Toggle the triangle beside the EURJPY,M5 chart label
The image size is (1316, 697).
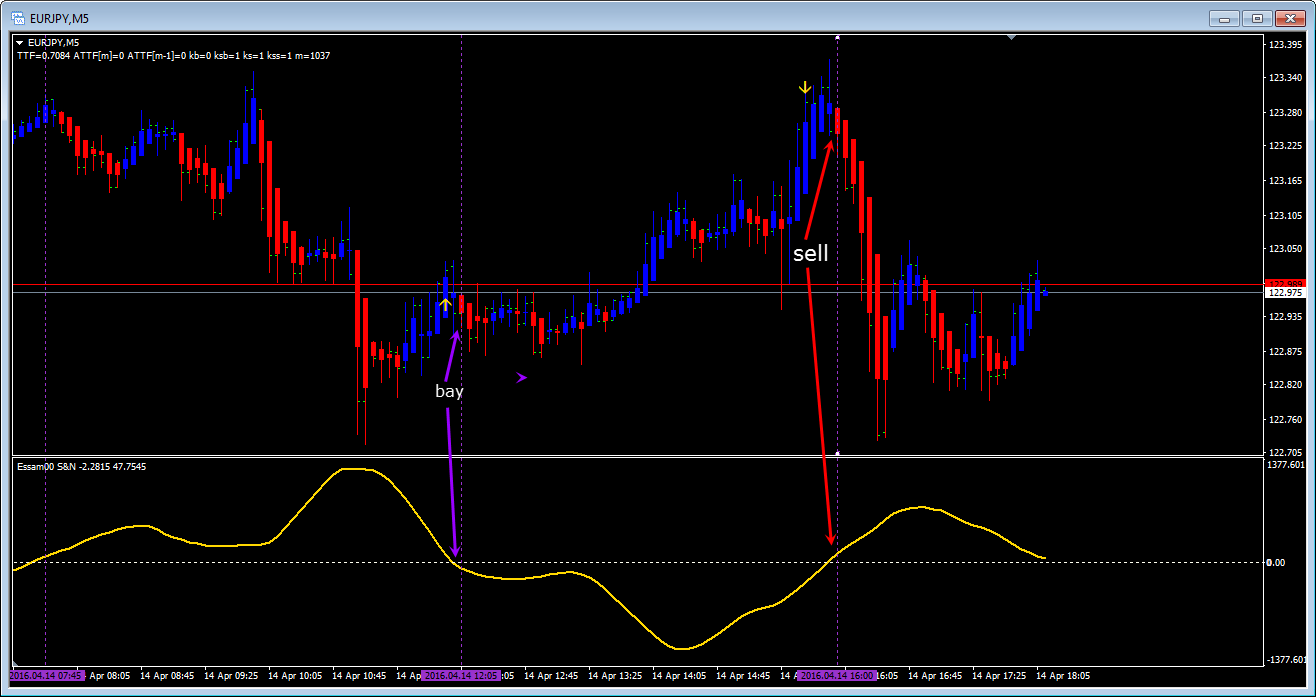click(20, 42)
